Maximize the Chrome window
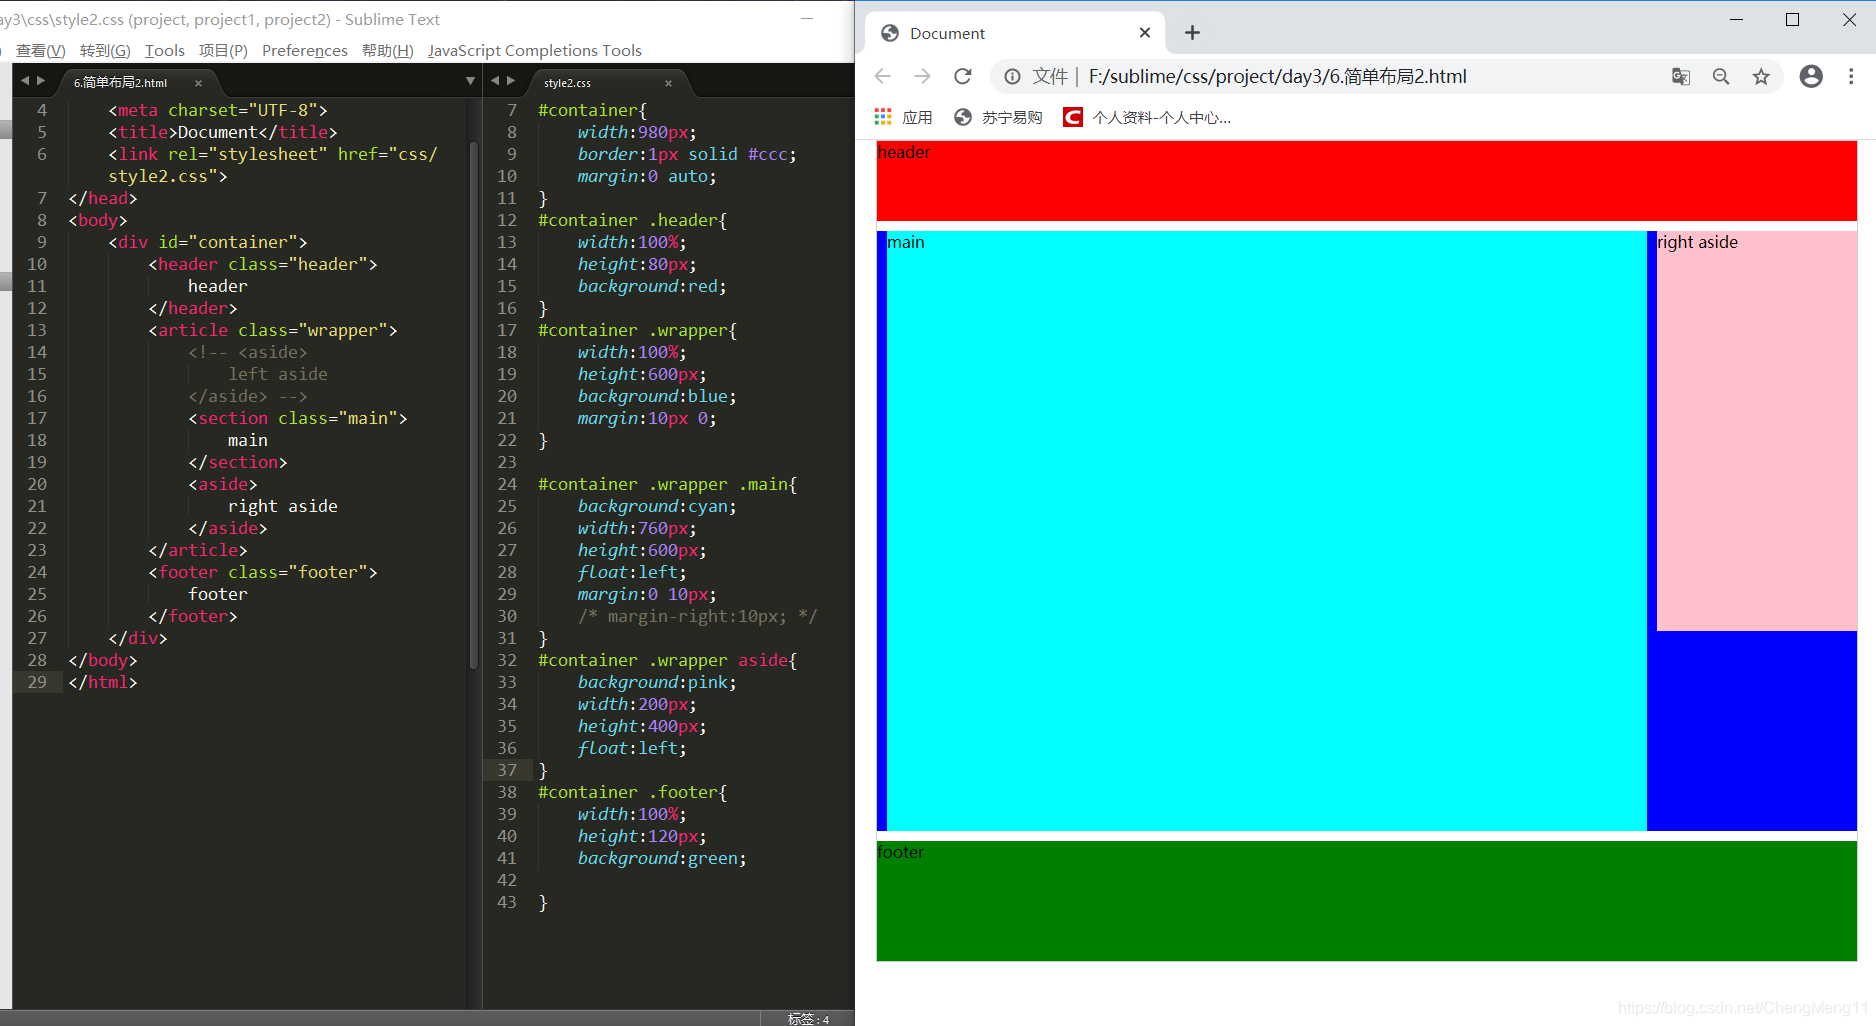 (x=1792, y=19)
